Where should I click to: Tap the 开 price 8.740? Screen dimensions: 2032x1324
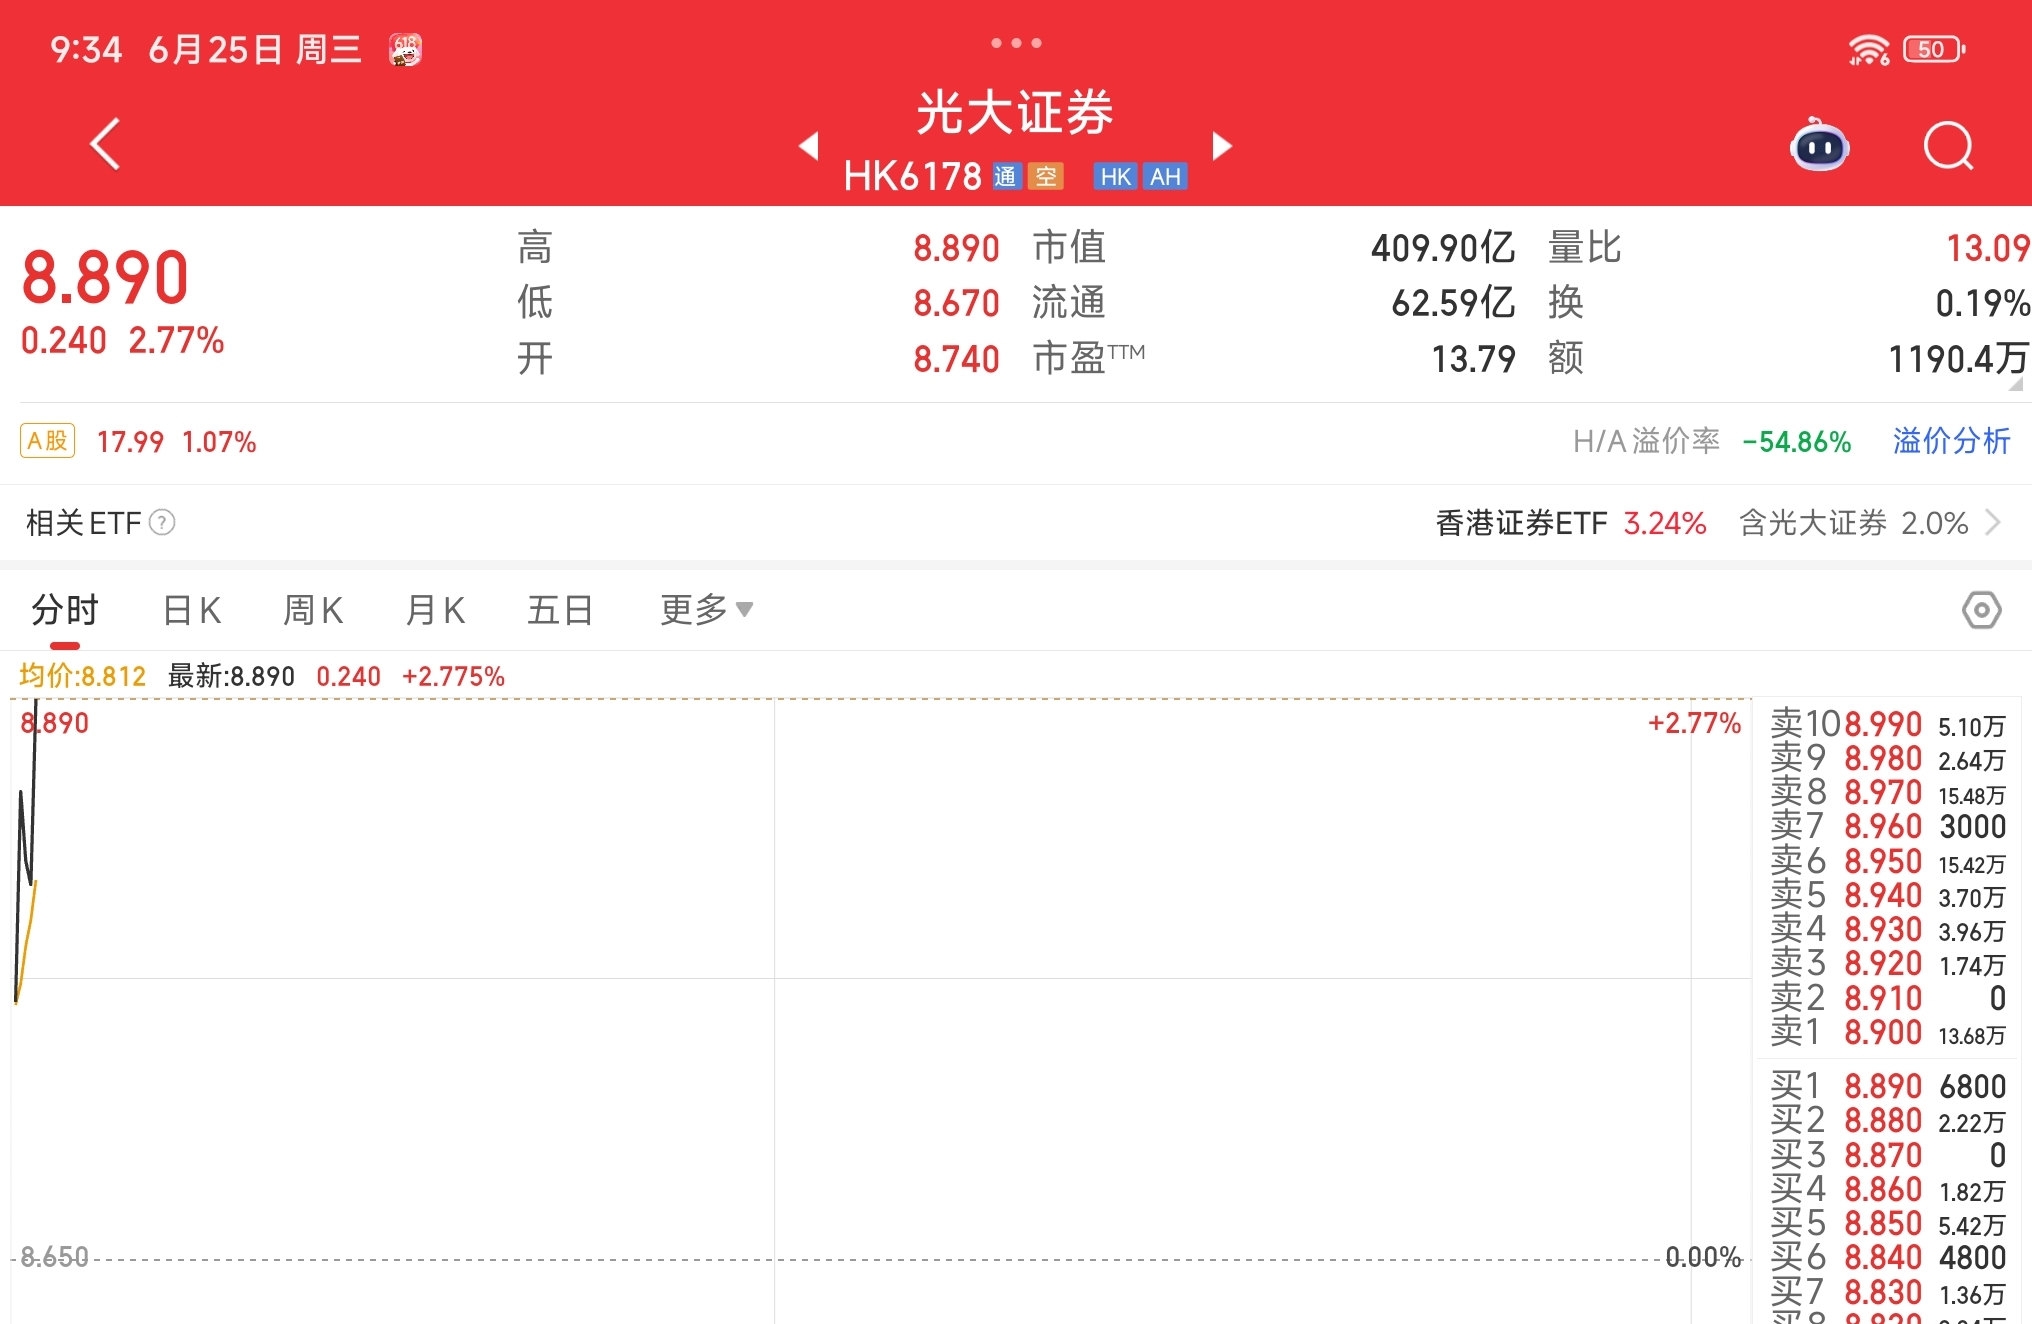pyautogui.click(x=956, y=359)
